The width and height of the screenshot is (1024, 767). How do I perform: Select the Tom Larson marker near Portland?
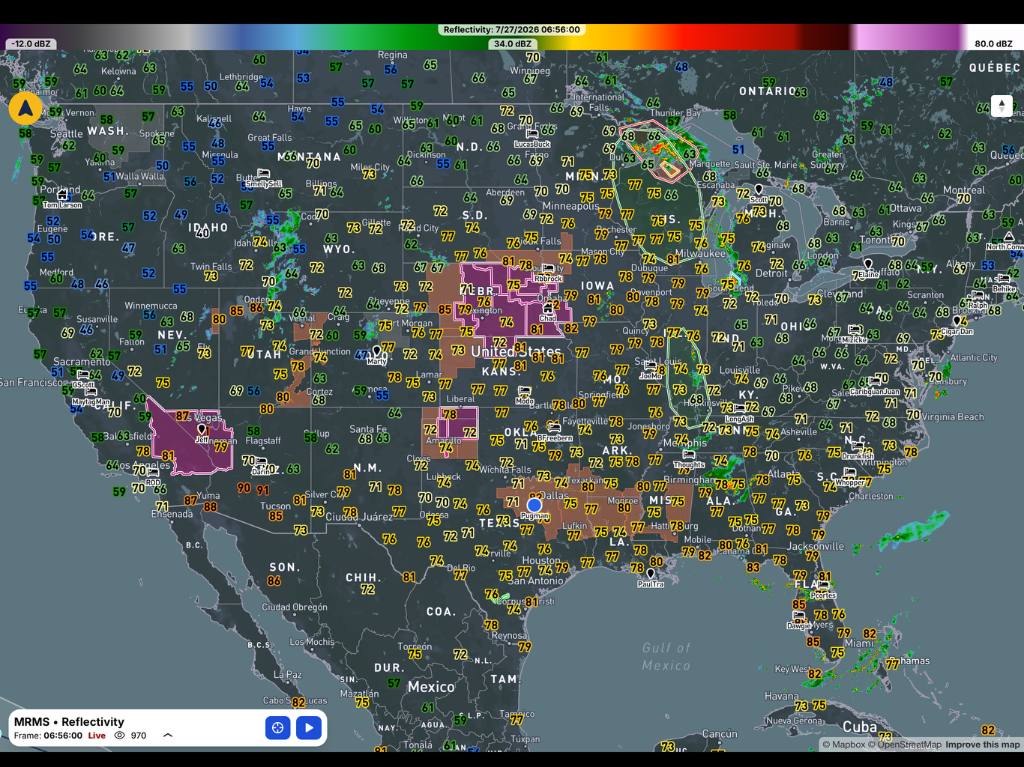(62, 195)
